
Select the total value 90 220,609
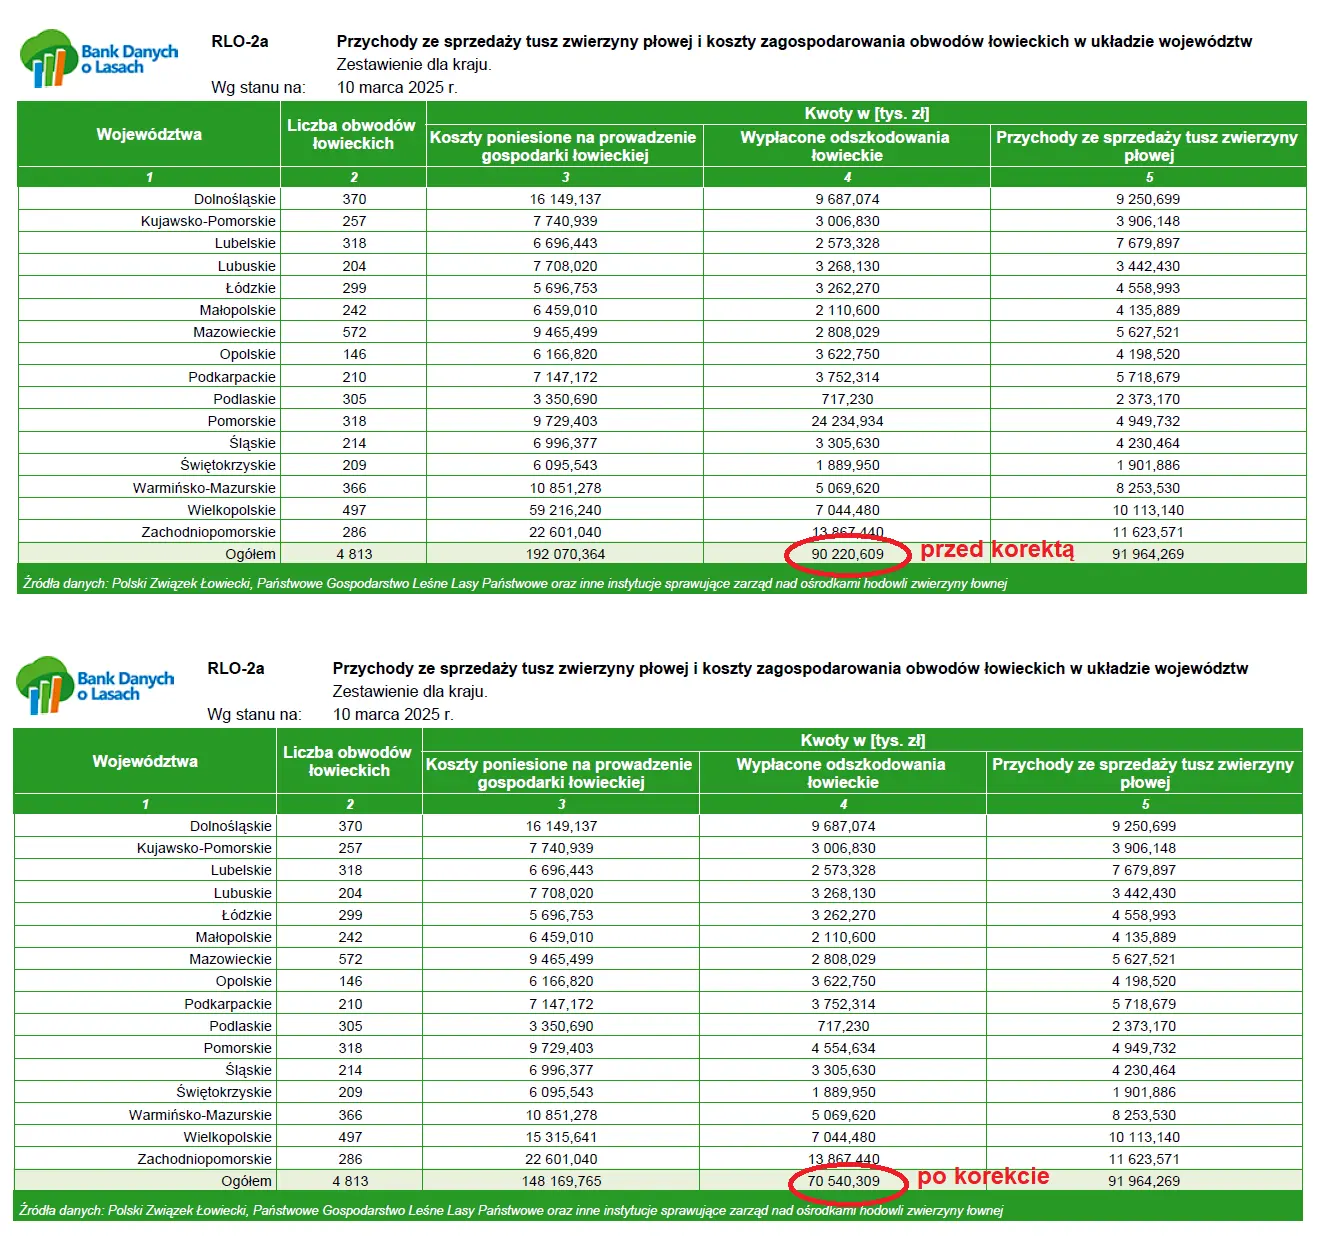click(x=847, y=554)
